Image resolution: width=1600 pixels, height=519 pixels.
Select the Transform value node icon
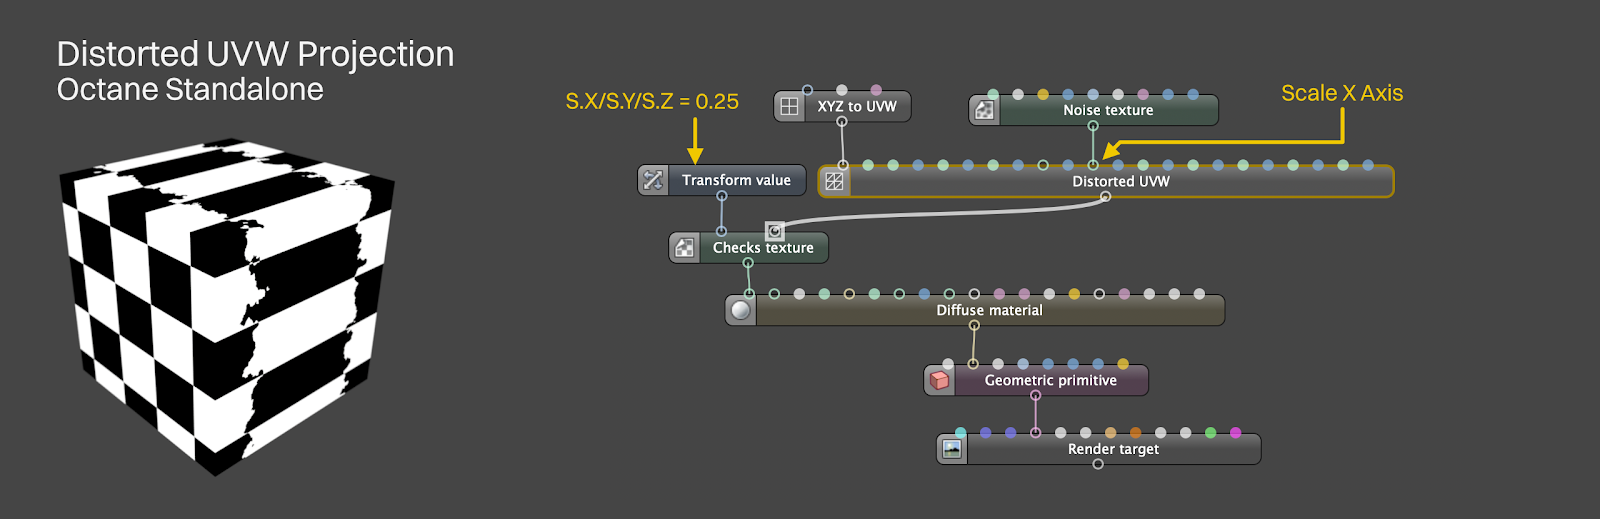pyautogui.click(x=653, y=180)
